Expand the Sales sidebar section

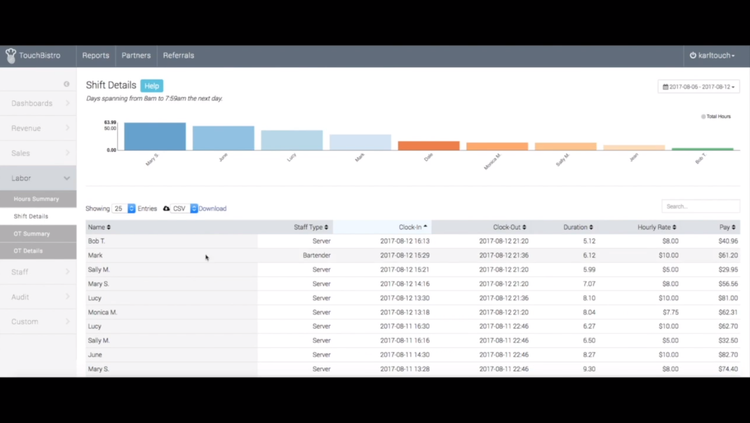(38, 153)
